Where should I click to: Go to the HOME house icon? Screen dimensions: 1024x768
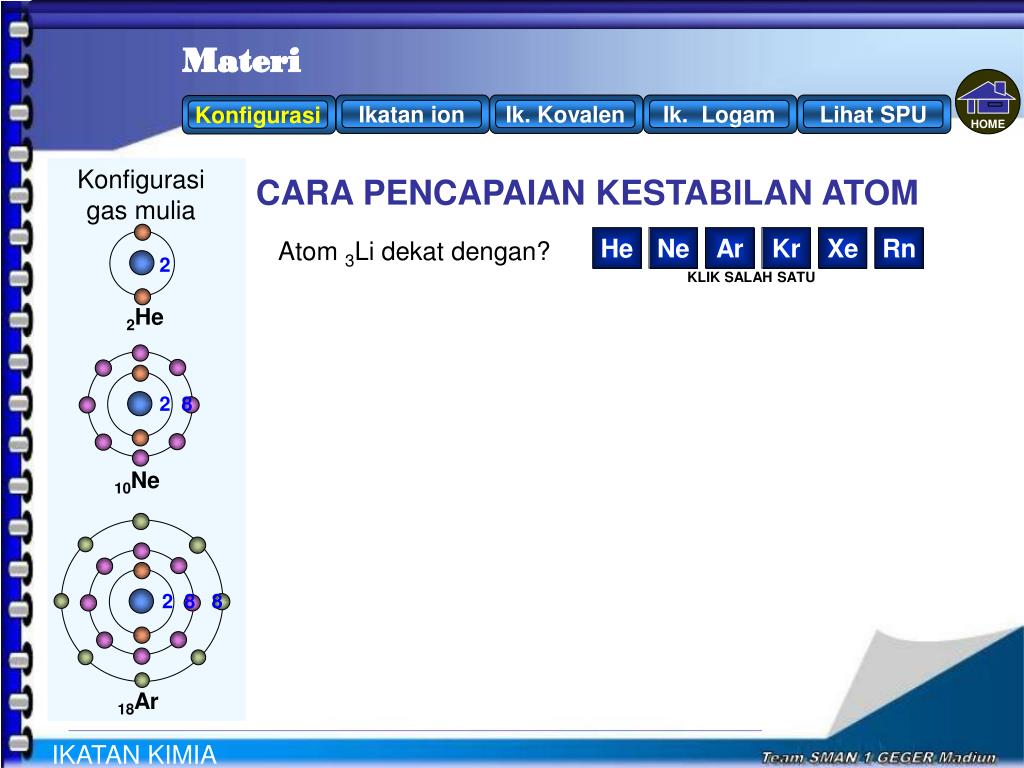point(987,102)
